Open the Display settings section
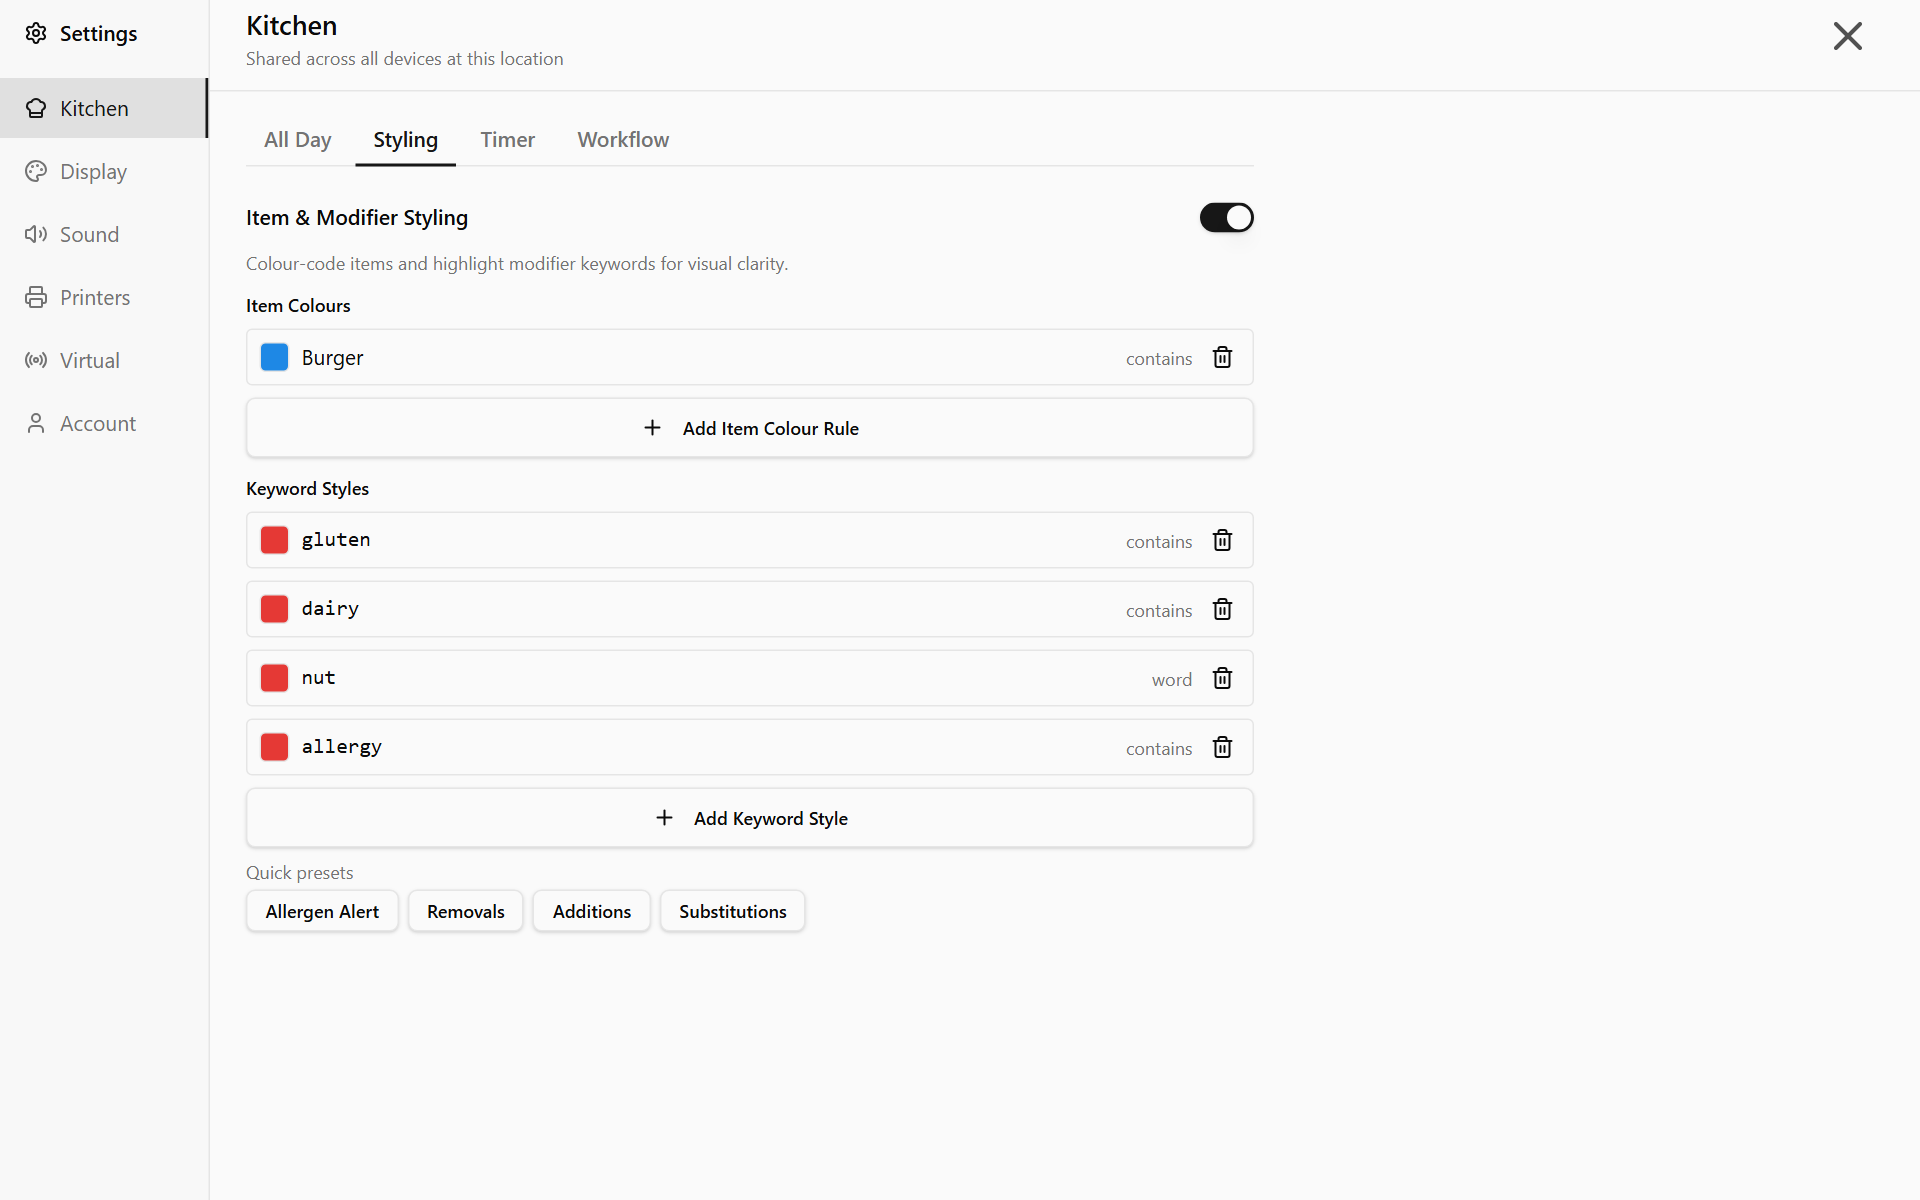Viewport: 1920px width, 1200px height. point(104,171)
